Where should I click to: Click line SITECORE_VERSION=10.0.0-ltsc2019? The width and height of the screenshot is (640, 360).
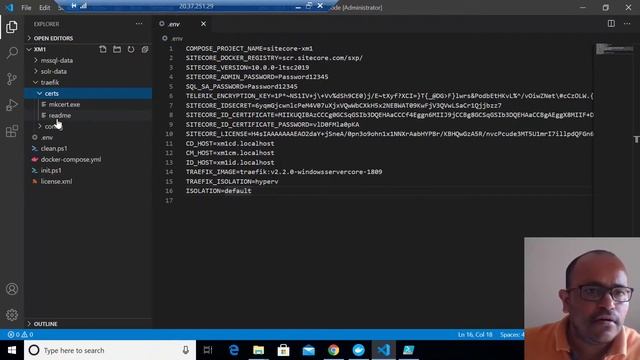247,67
